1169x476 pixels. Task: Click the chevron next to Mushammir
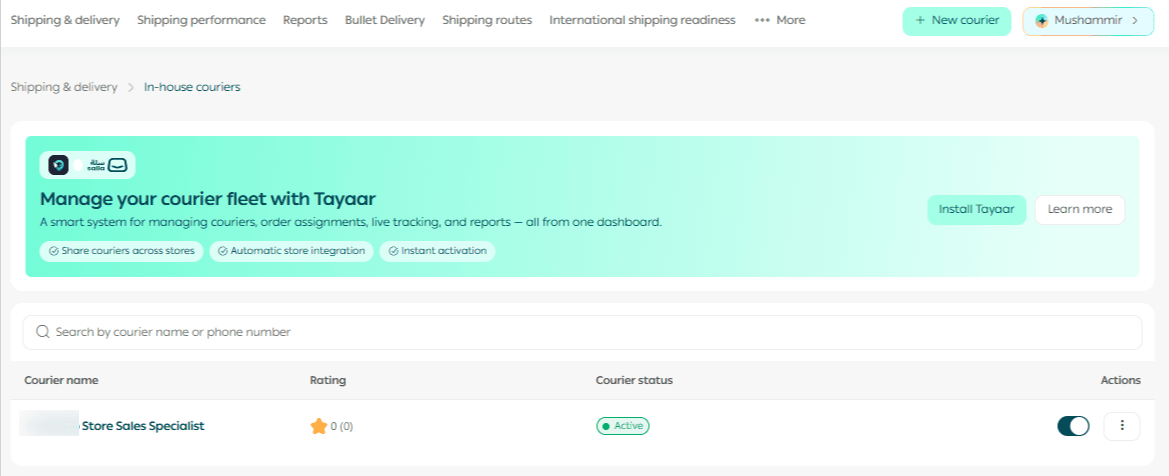click(x=1135, y=21)
